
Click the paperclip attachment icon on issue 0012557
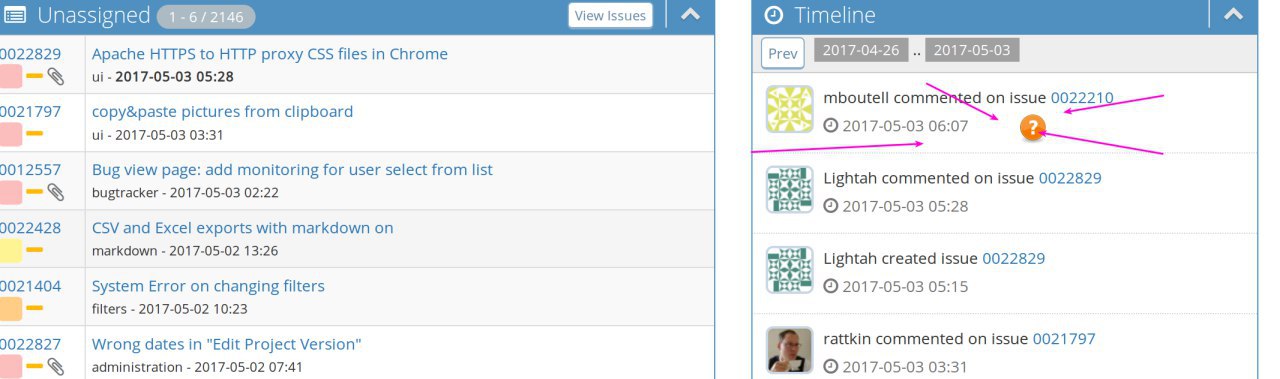pos(56,192)
